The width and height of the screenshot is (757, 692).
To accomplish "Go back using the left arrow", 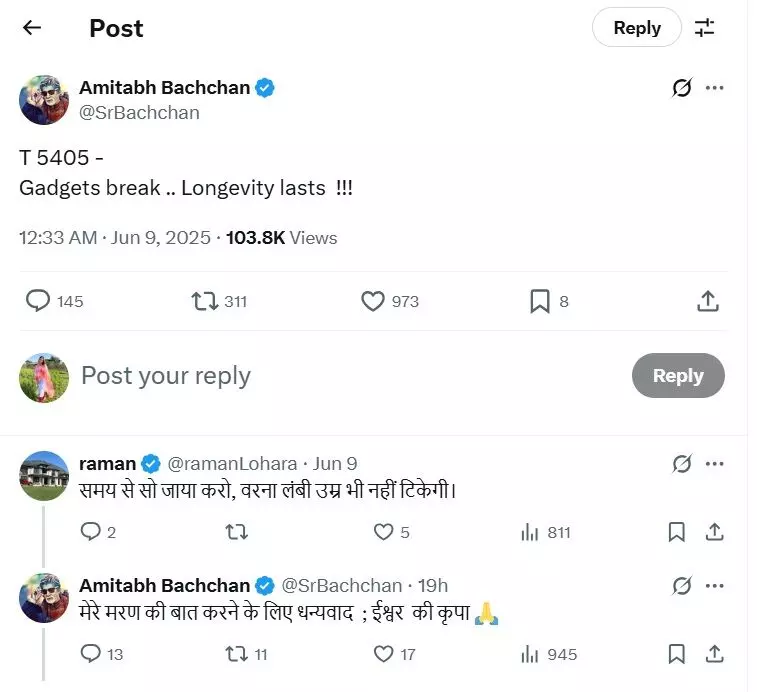I will [x=32, y=28].
